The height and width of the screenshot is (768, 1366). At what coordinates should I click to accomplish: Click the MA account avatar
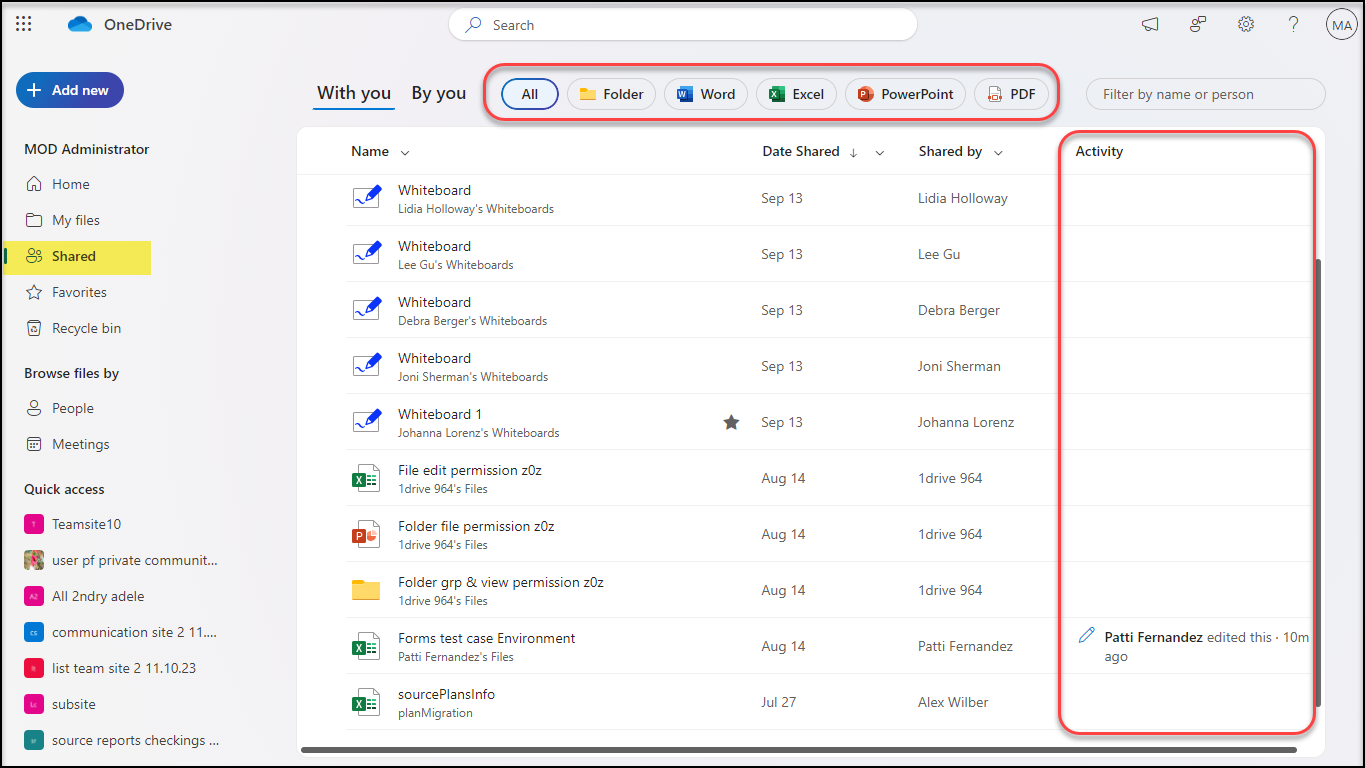(1340, 26)
